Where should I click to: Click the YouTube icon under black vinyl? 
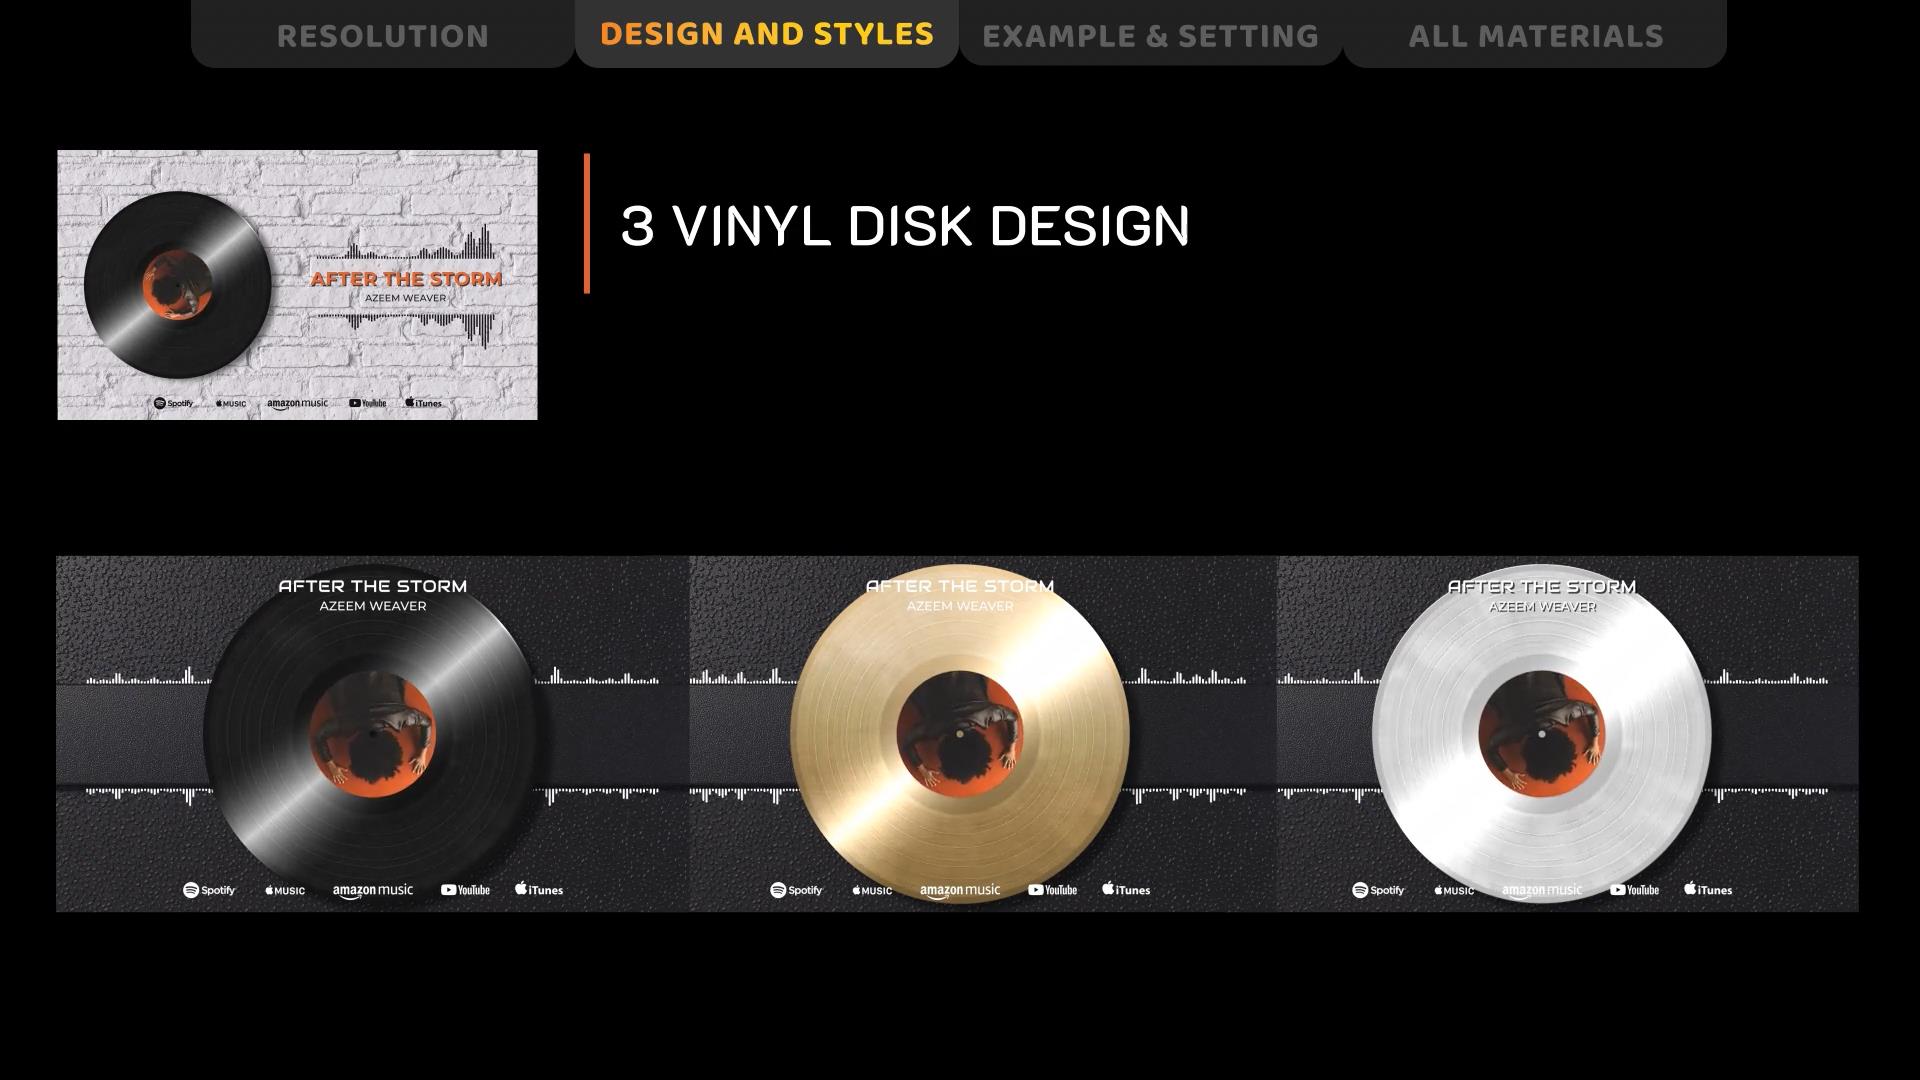pos(465,890)
